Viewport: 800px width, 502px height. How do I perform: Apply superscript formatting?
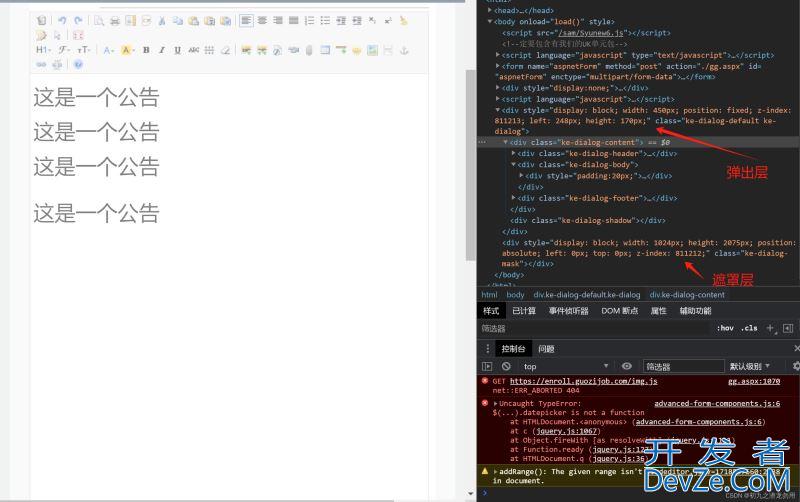coord(388,20)
